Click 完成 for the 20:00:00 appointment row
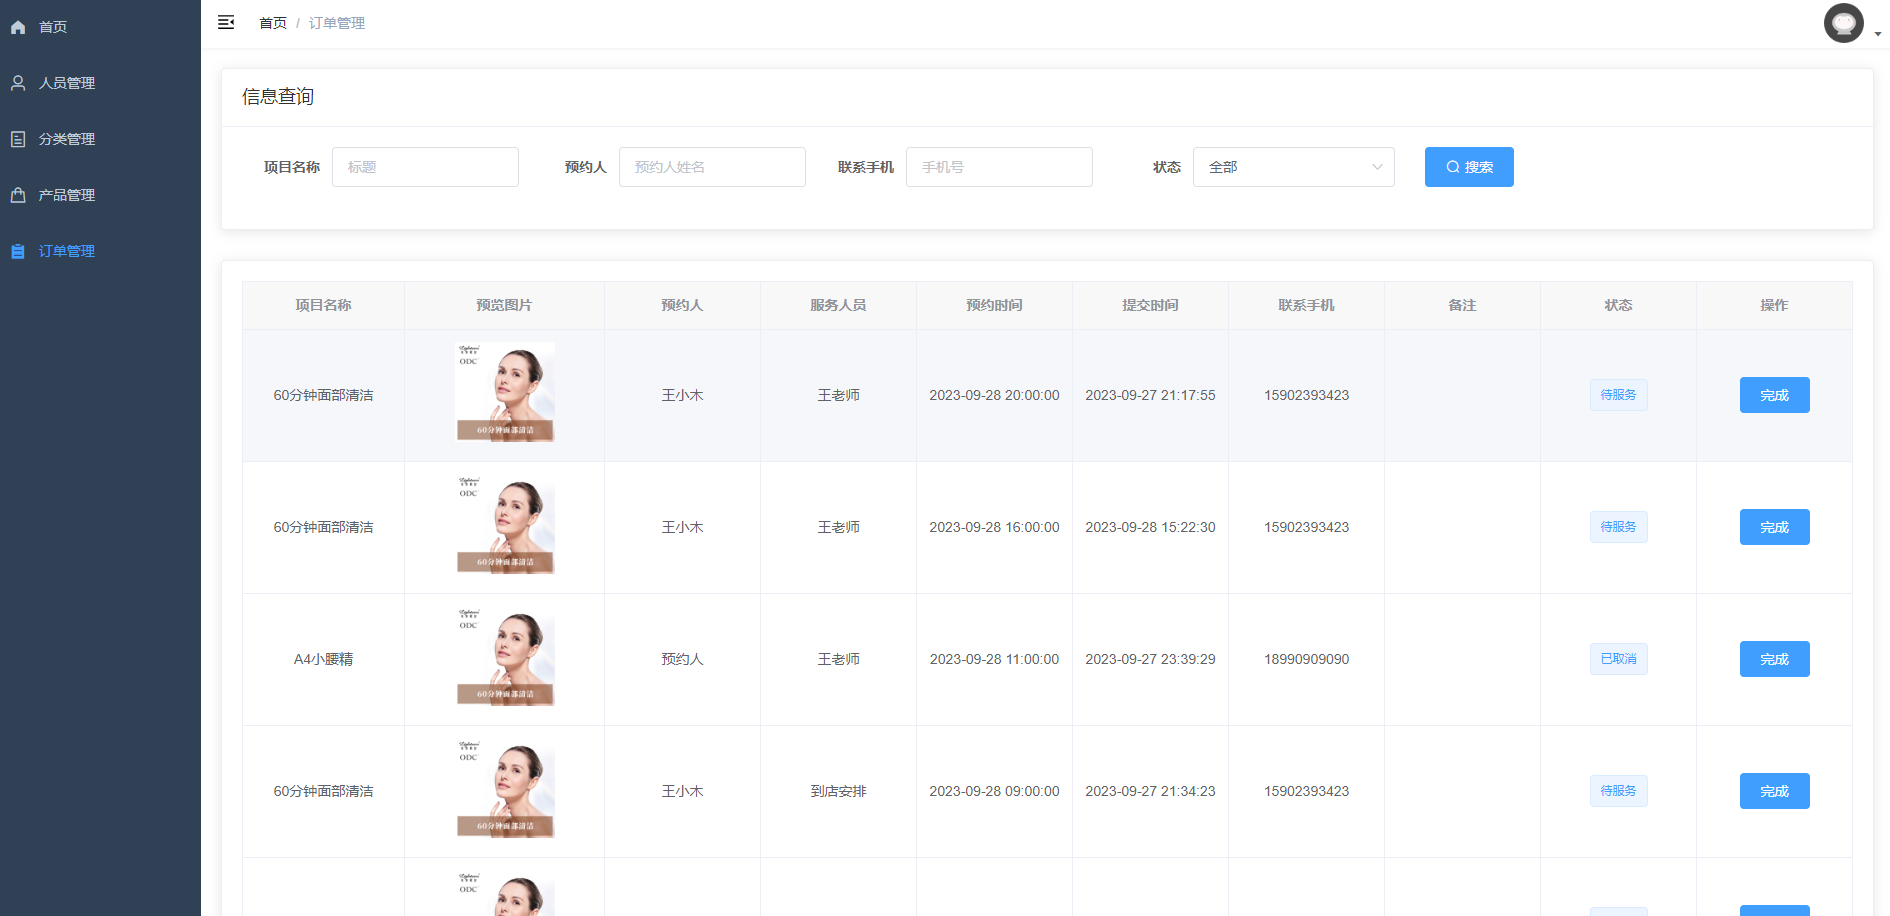Image resolution: width=1890 pixels, height=916 pixels. click(1774, 395)
